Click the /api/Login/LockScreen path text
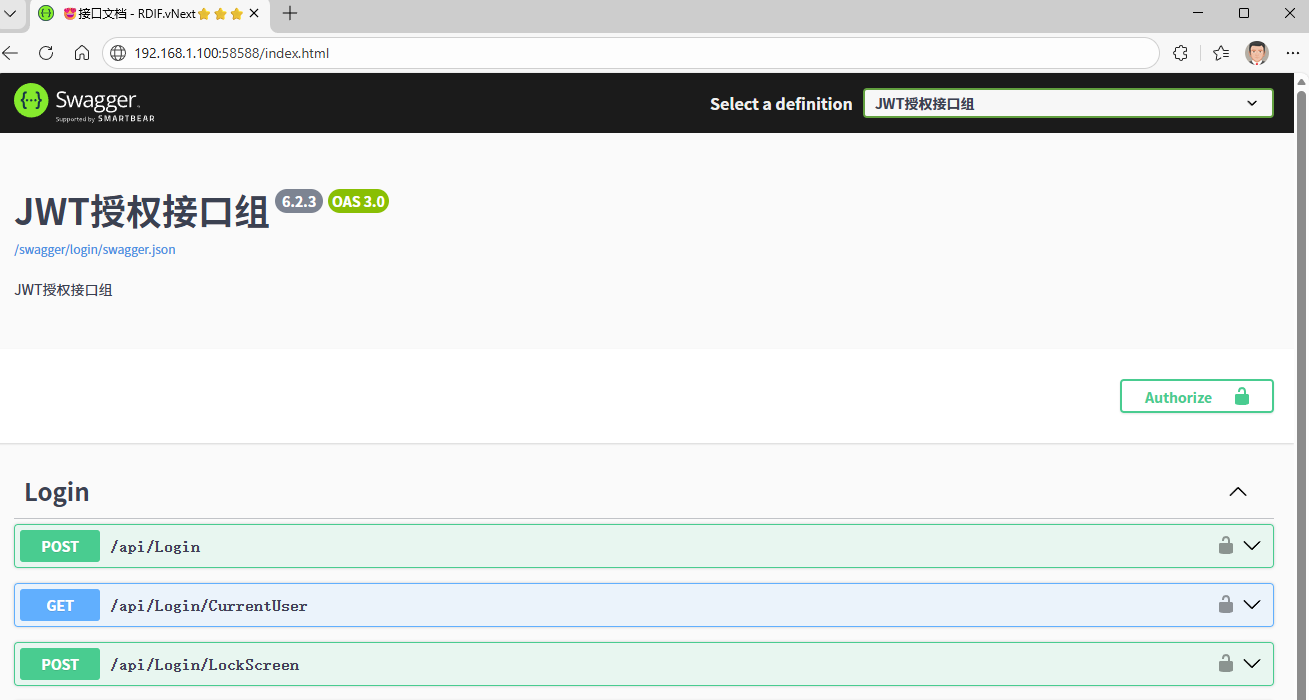1309x700 pixels. [x=205, y=665]
